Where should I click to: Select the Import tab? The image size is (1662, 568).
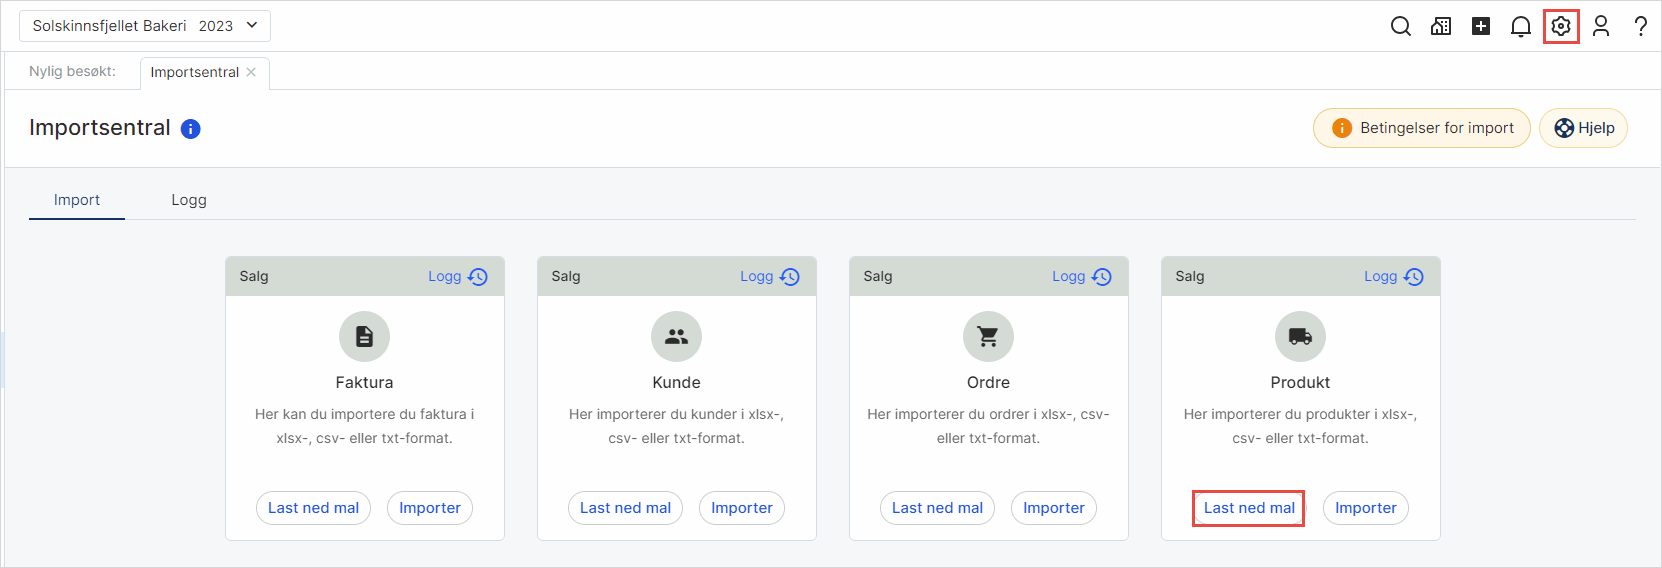(77, 200)
